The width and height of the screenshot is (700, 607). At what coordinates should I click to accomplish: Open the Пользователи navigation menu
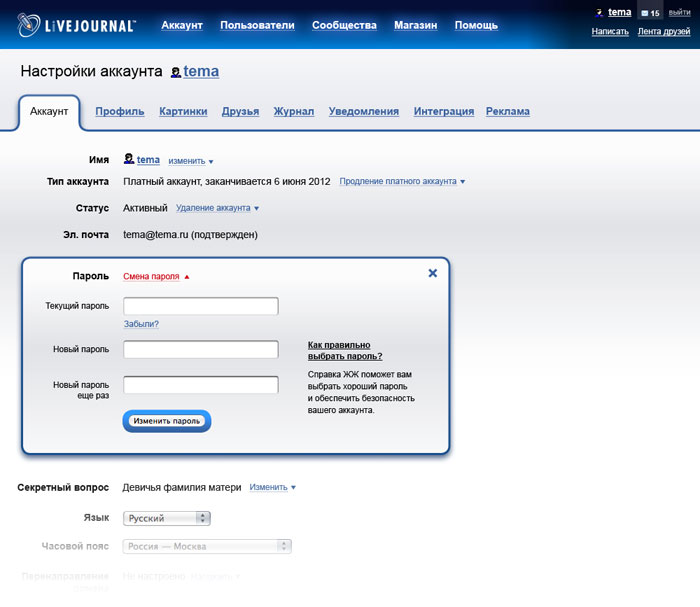(x=257, y=25)
